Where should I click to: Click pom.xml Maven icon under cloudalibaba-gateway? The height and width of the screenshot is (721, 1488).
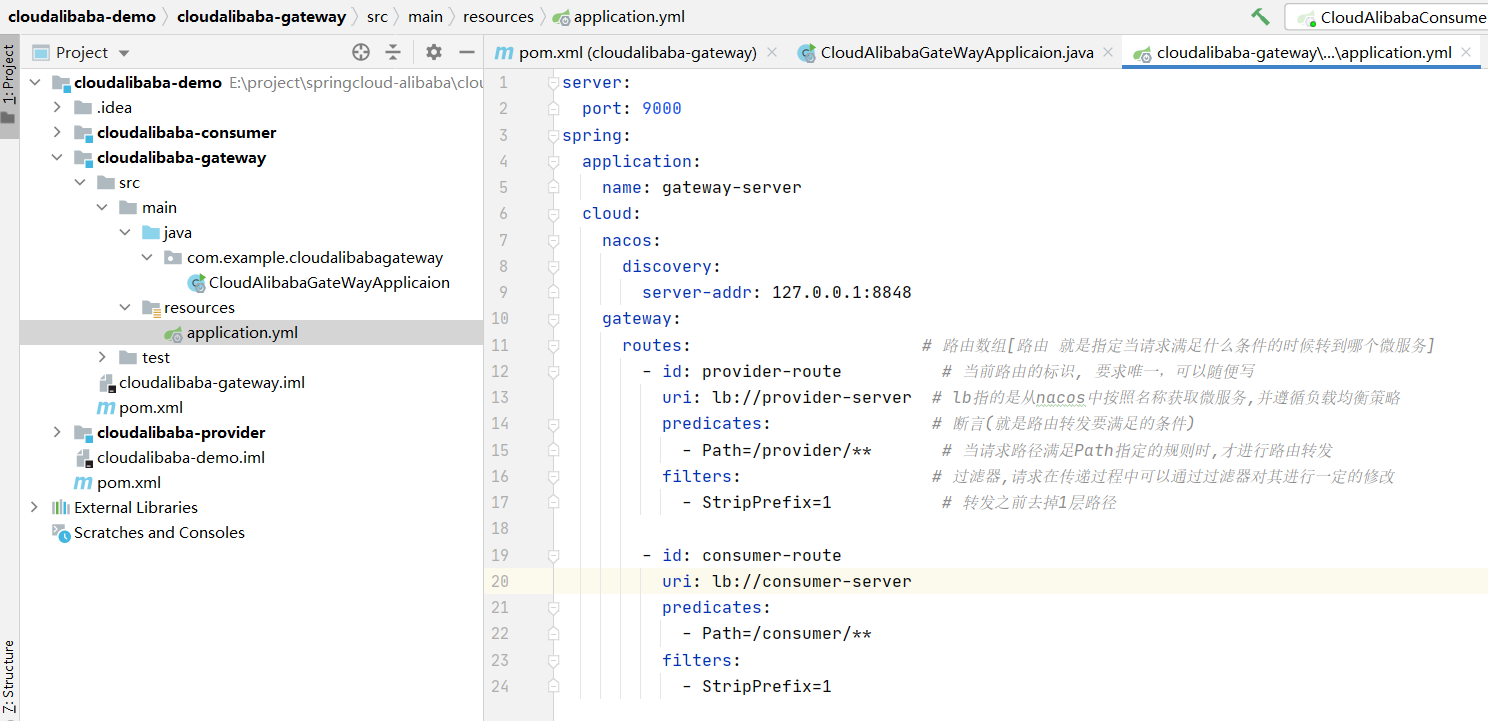point(104,407)
